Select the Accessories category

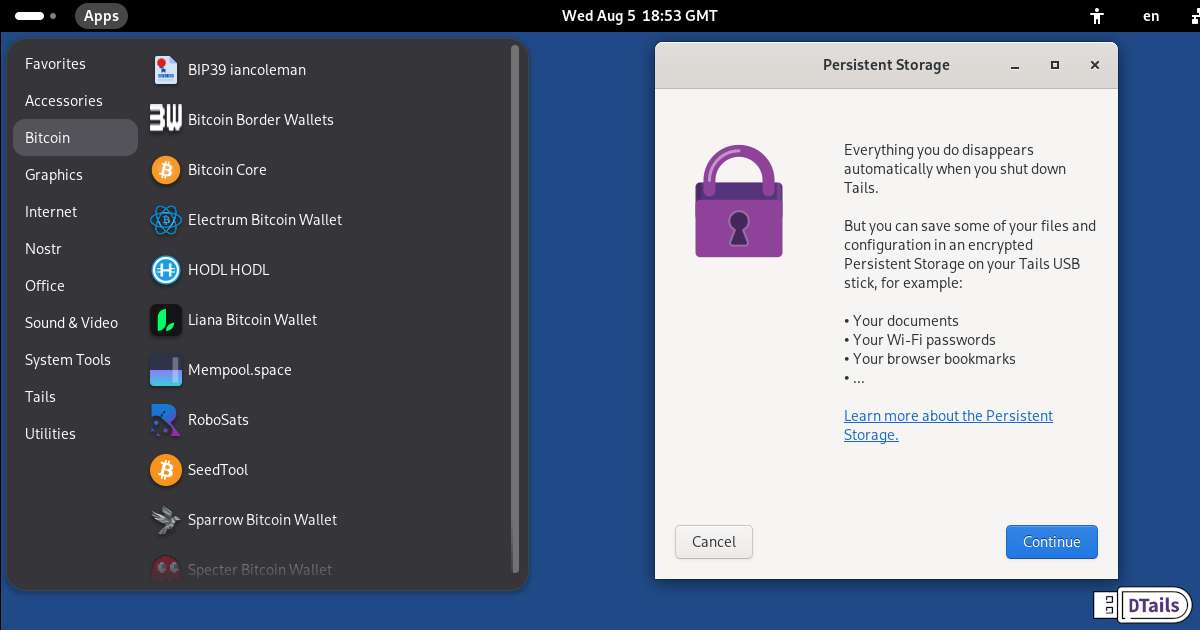click(x=75, y=101)
